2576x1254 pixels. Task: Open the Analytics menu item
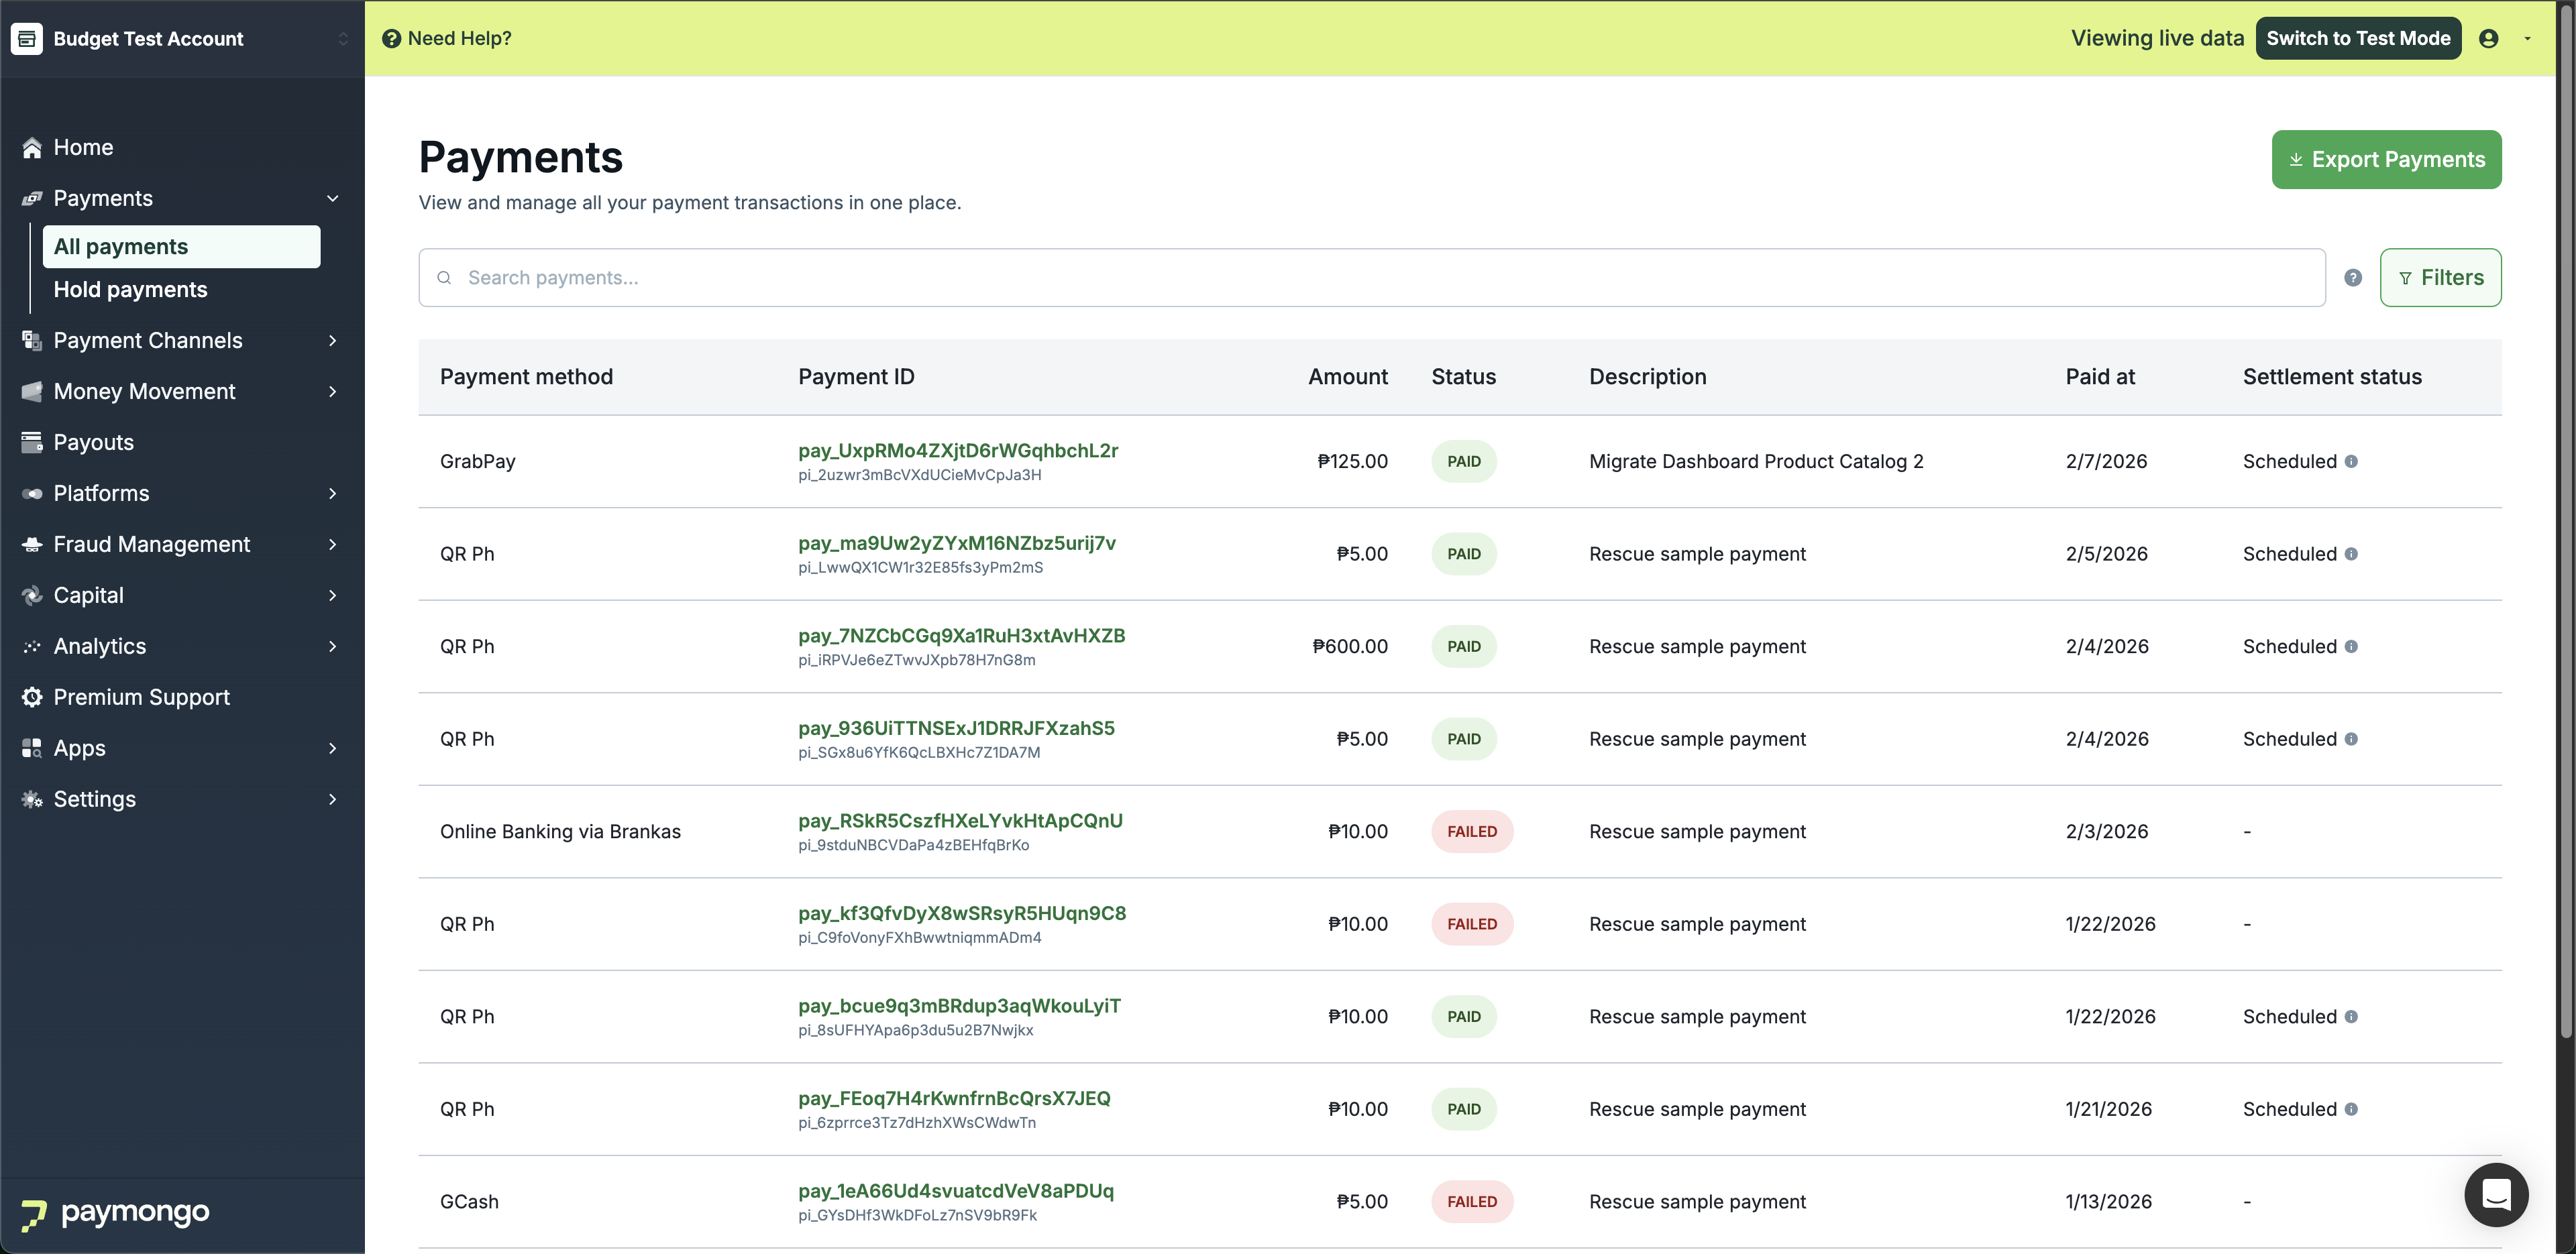pyautogui.click(x=100, y=646)
